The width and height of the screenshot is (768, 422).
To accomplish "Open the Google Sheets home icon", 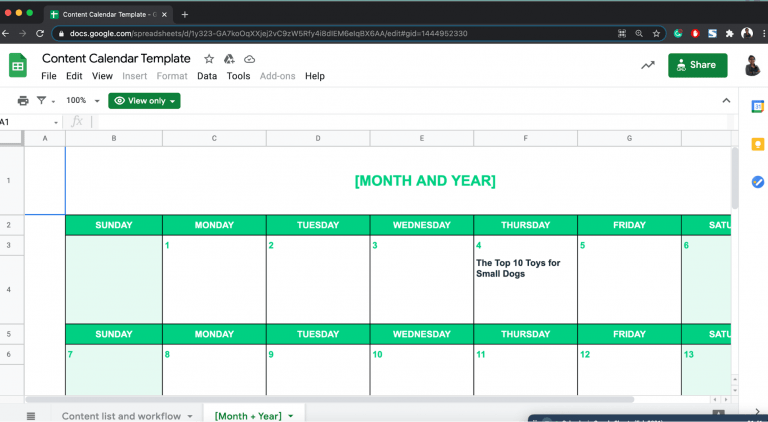I will pyautogui.click(x=18, y=66).
